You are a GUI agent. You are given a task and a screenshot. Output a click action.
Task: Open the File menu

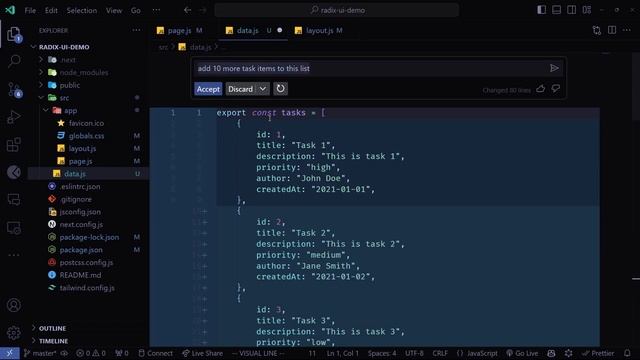(30, 10)
